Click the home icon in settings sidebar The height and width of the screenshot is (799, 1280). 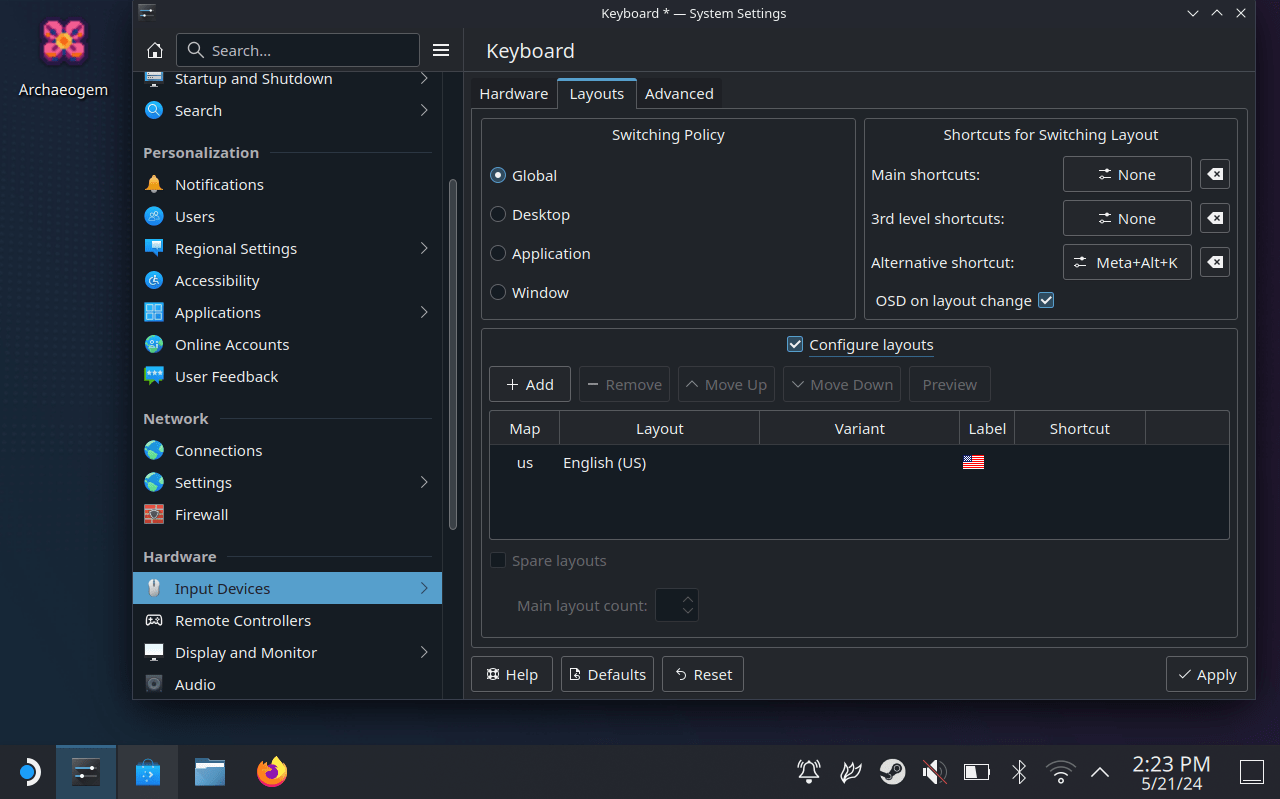[x=155, y=50]
